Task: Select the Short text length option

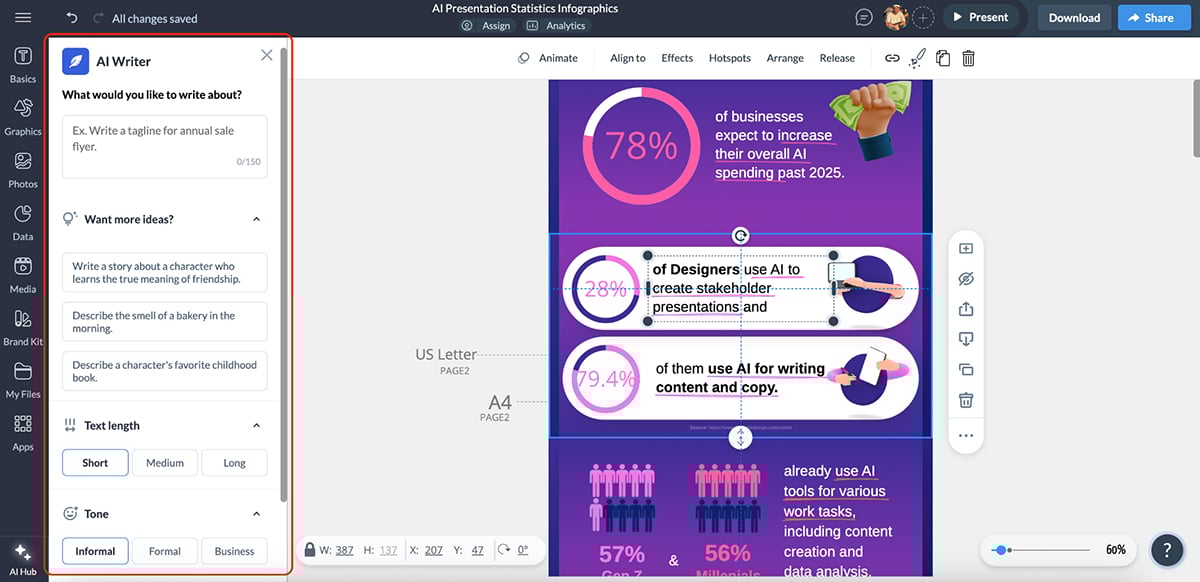Action: coord(95,462)
